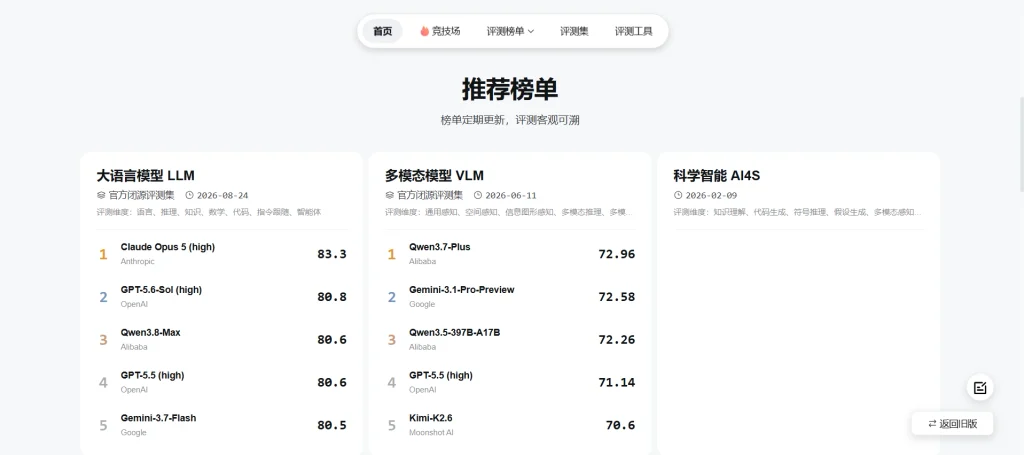Click the Google label under Gemini-3.1-Pro-Preview
The width and height of the screenshot is (1024, 455).
421,304
